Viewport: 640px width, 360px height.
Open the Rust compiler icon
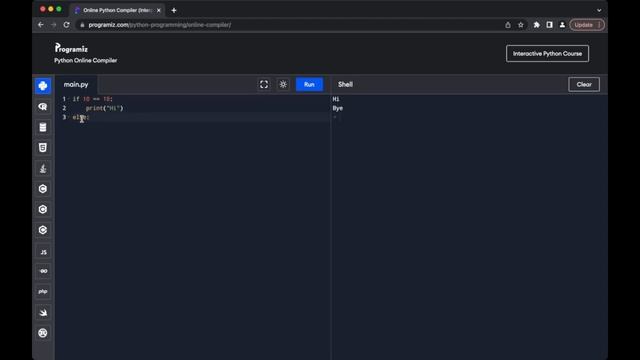(x=43, y=333)
